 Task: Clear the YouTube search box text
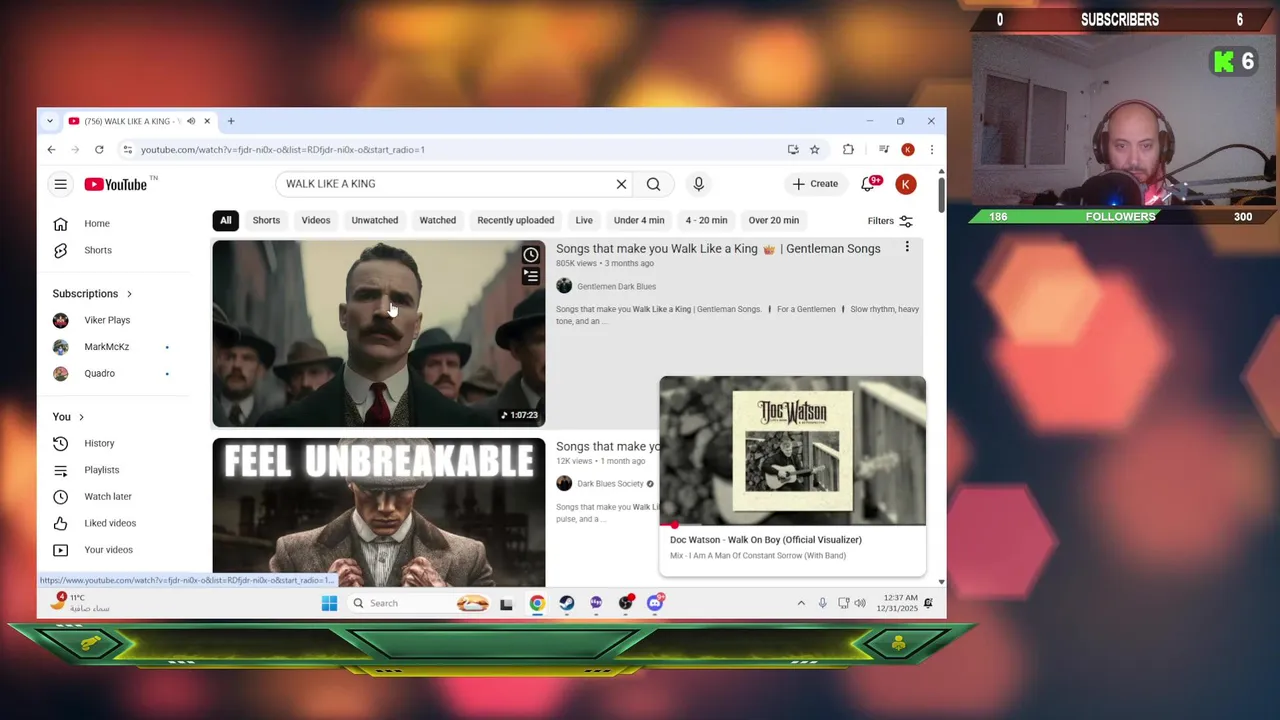(621, 184)
